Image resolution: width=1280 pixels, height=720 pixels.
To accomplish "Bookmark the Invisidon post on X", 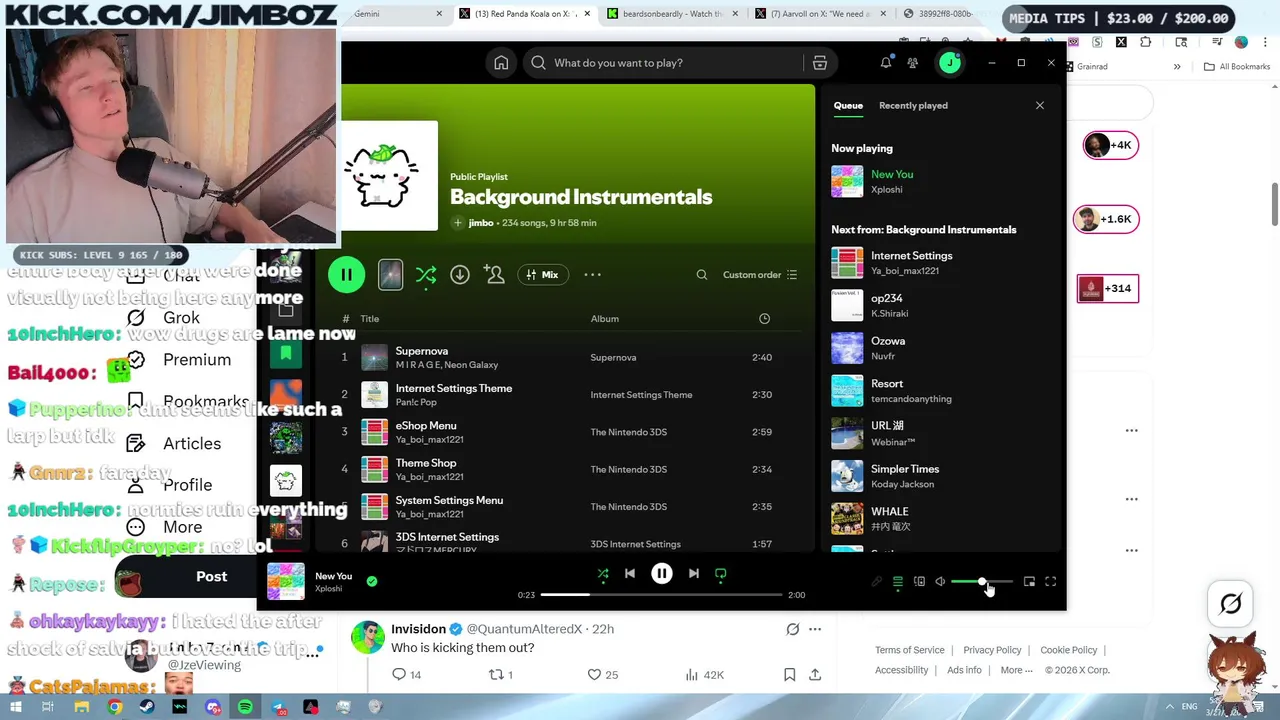I will pyautogui.click(x=789, y=675).
